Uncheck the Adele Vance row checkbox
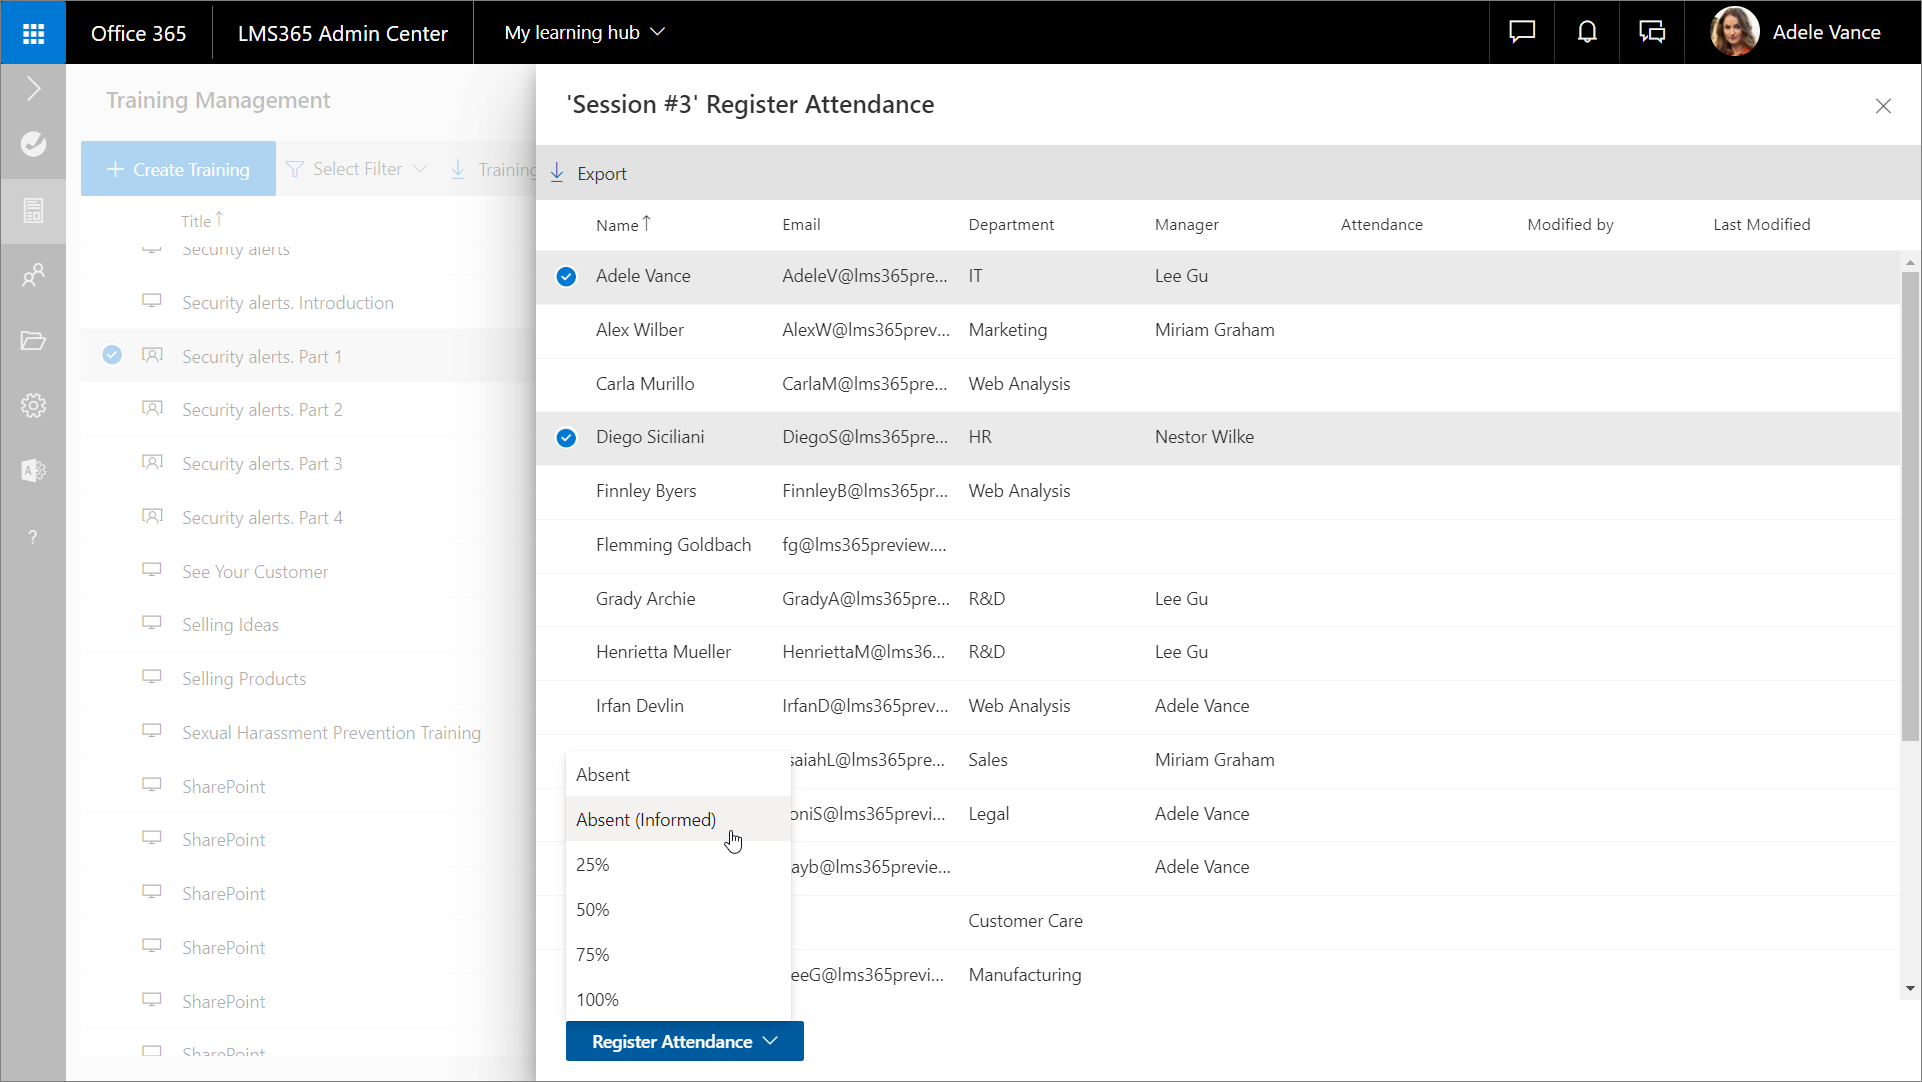The image size is (1922, 1082). point(566,277)
